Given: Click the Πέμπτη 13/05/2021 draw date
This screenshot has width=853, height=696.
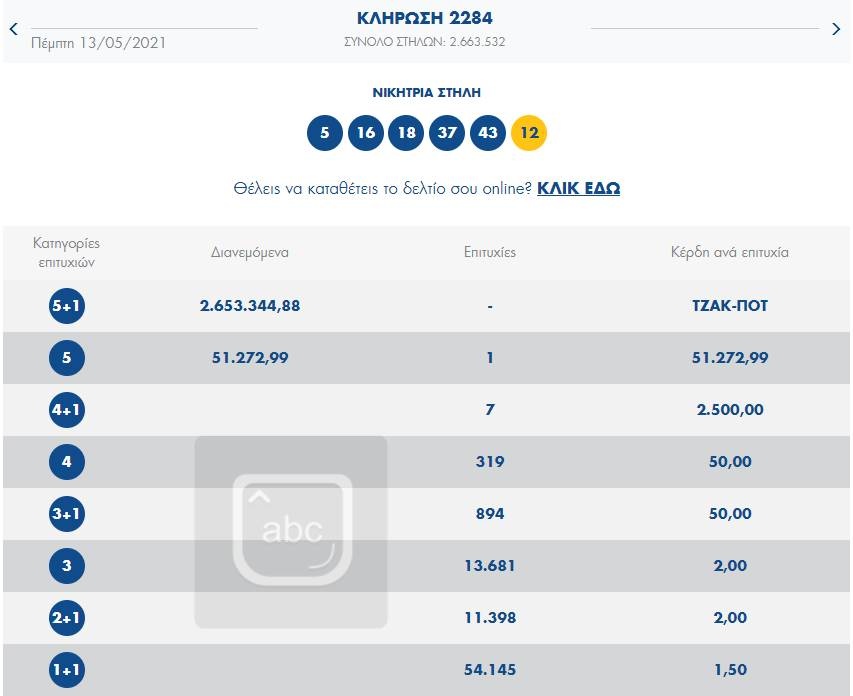Looking at the screenshot, I should click(x=99, y=43).
